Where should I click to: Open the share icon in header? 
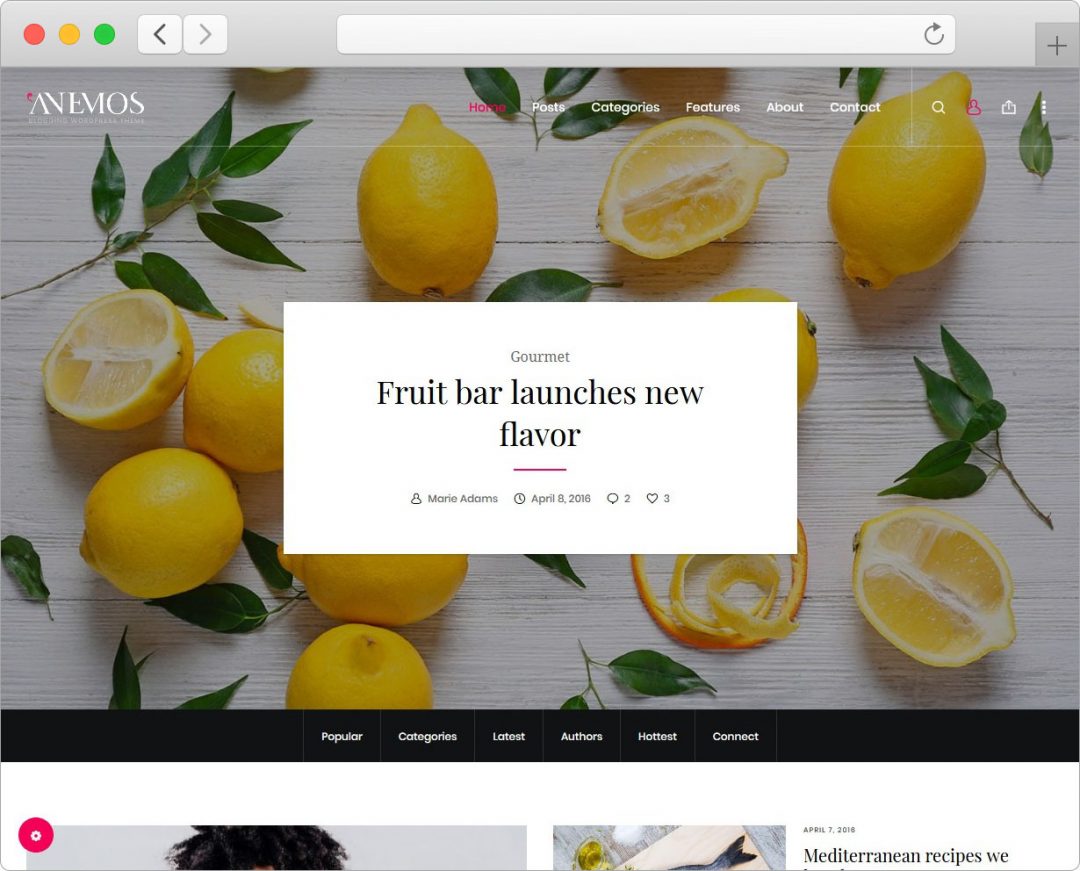[1008, 107]
